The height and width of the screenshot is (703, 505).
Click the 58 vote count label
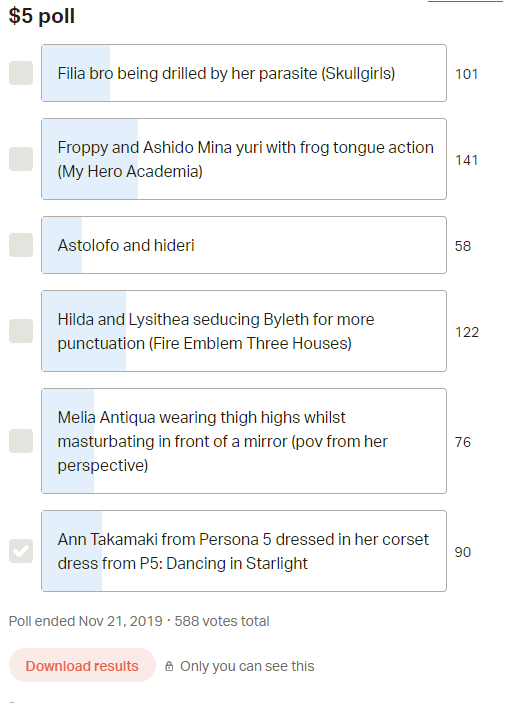tap(463, 246)
